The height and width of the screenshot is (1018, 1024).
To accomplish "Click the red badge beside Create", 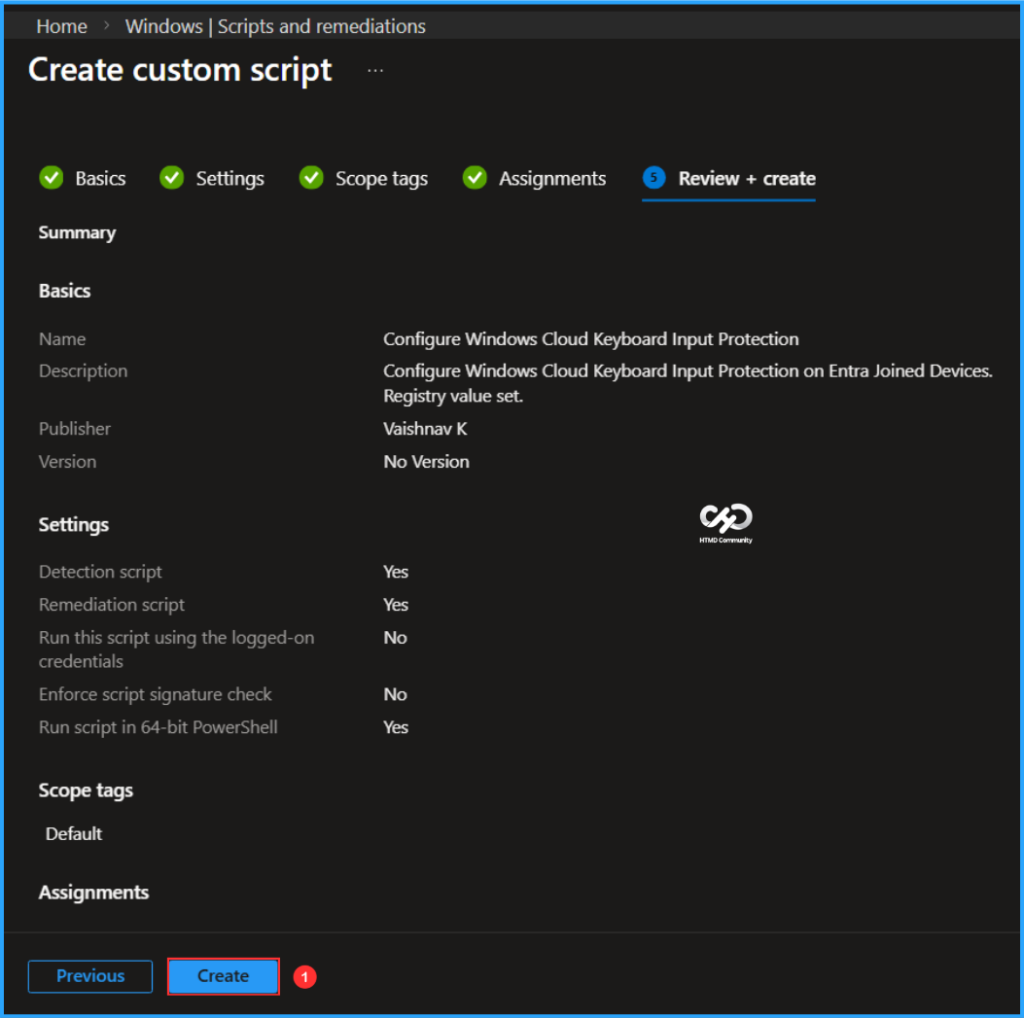I will point(304,977).
